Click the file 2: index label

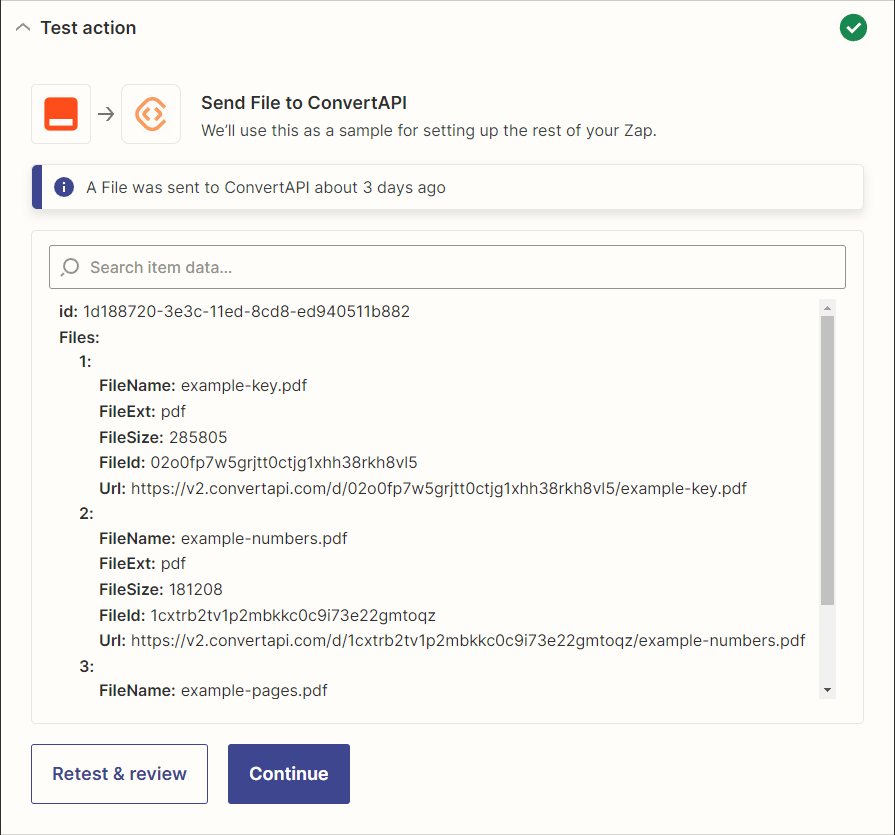tap(86, 514)
